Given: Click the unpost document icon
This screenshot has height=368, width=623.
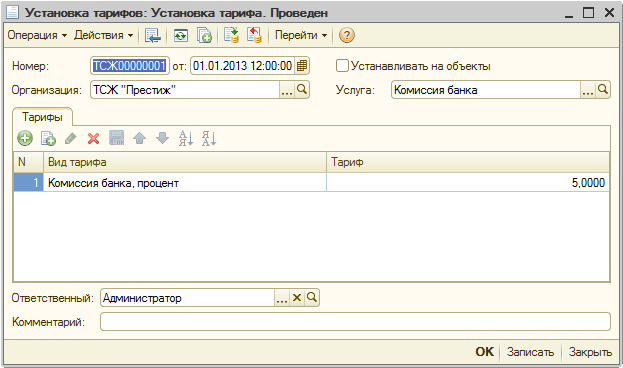Looking at the screenshot, I should coord(254,35).
